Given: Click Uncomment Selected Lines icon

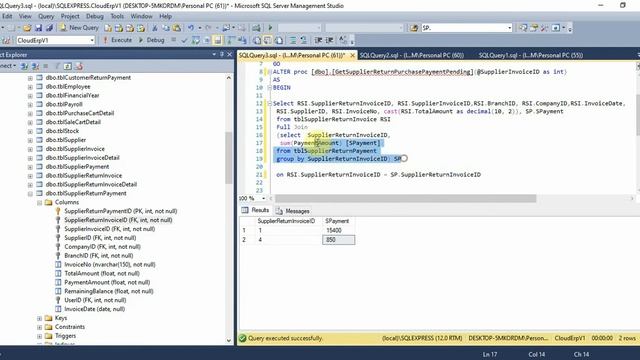Looking at the screenshot, I should (x=304, y=40).
